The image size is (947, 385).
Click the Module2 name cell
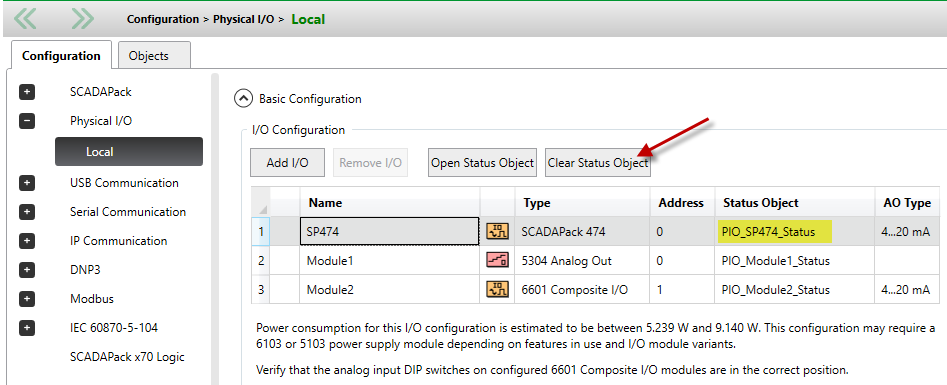tap(390, 290)
